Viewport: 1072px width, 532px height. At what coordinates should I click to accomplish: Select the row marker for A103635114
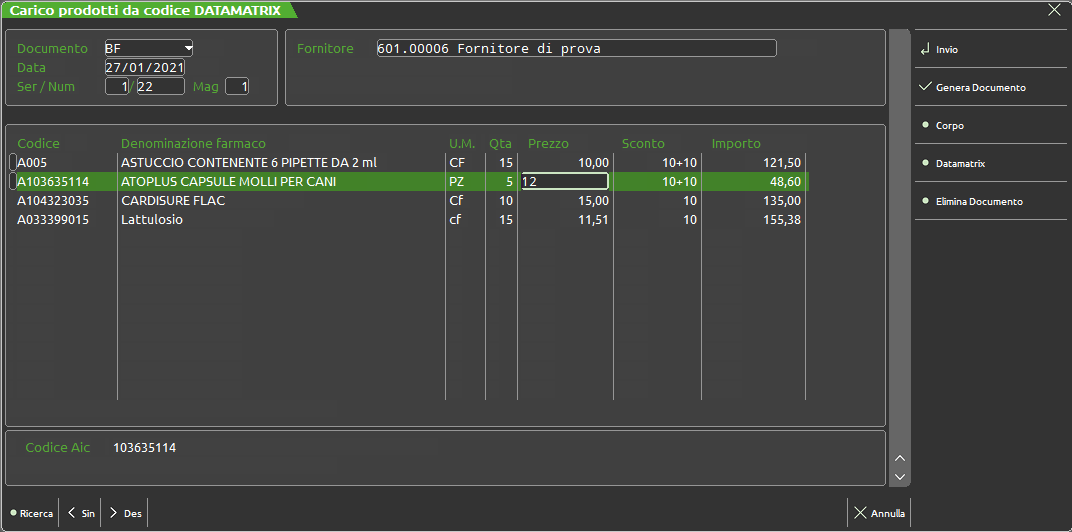12,182
